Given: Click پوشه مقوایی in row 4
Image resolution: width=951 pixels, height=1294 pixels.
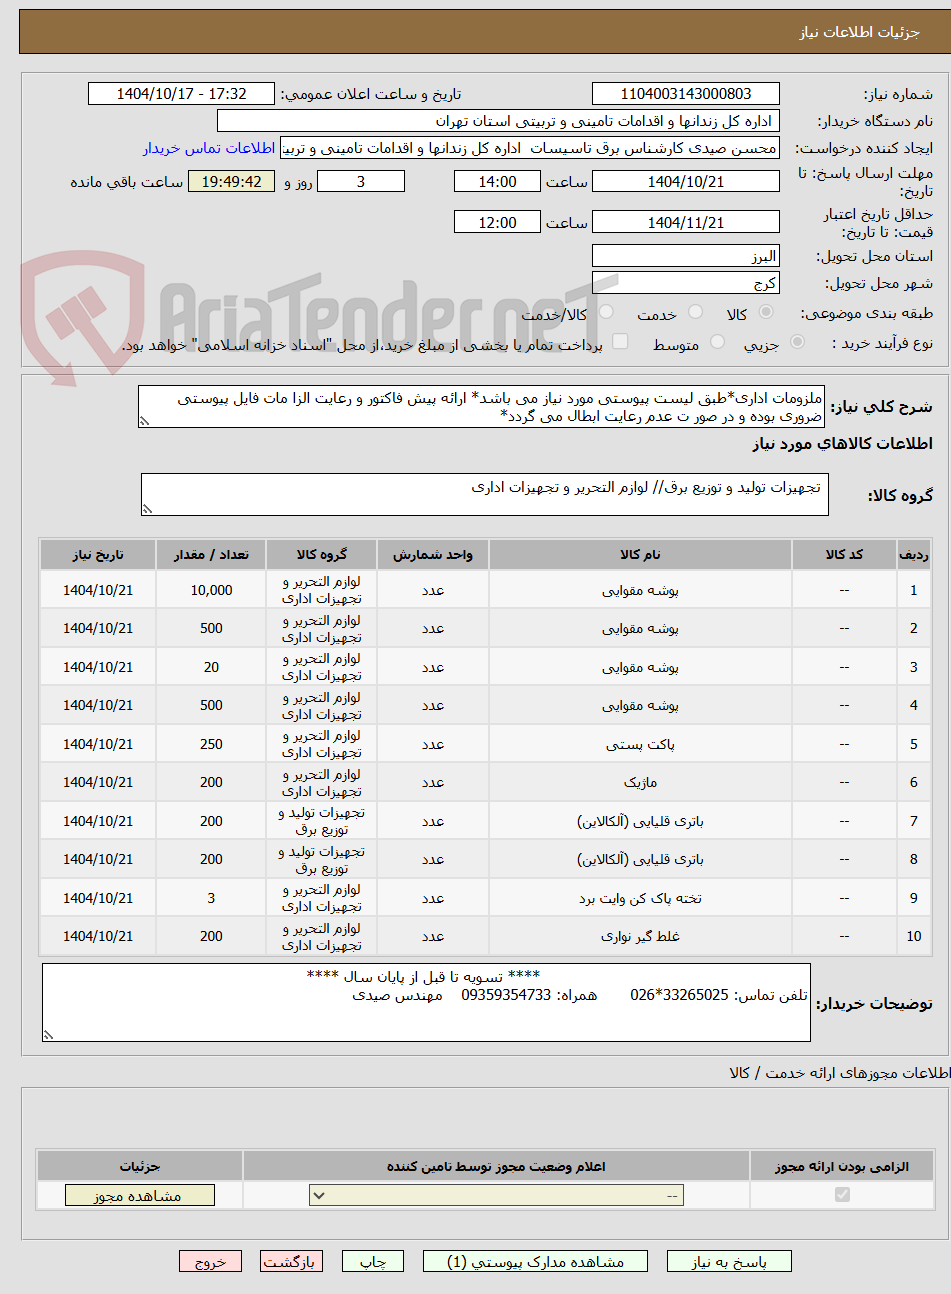Looking at the screenshot, I should coord(640,705).
